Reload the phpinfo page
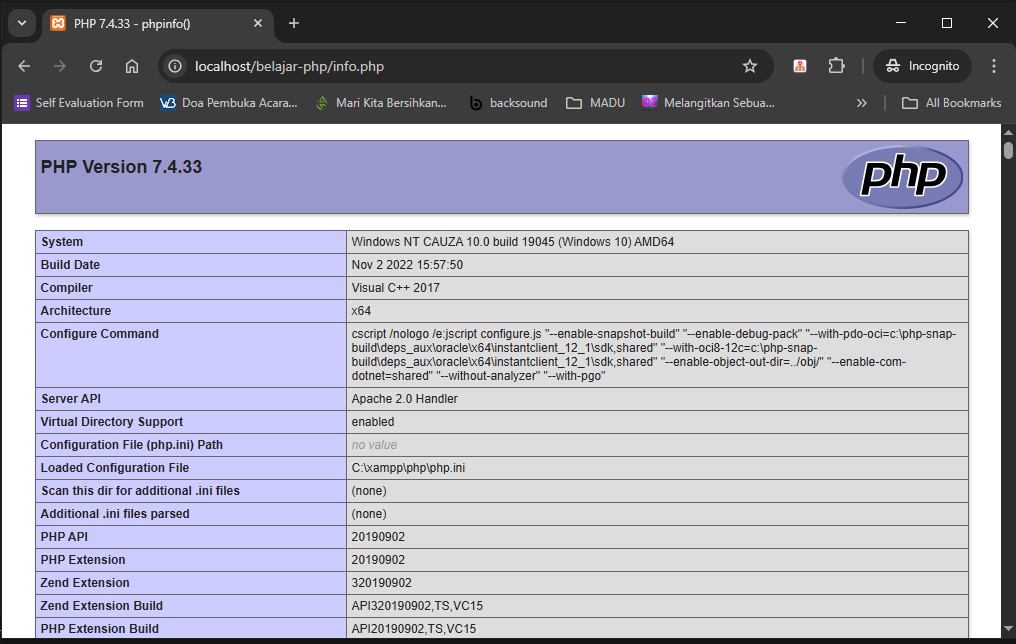1016x644 pixels. 96,66
